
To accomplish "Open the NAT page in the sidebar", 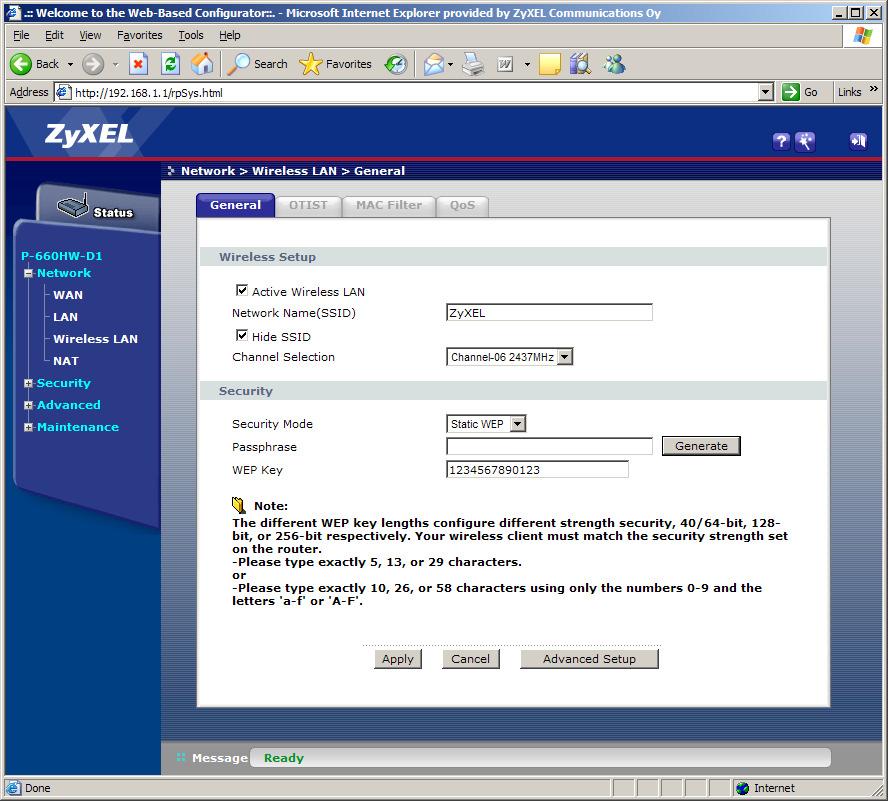I will click(66, 361).
